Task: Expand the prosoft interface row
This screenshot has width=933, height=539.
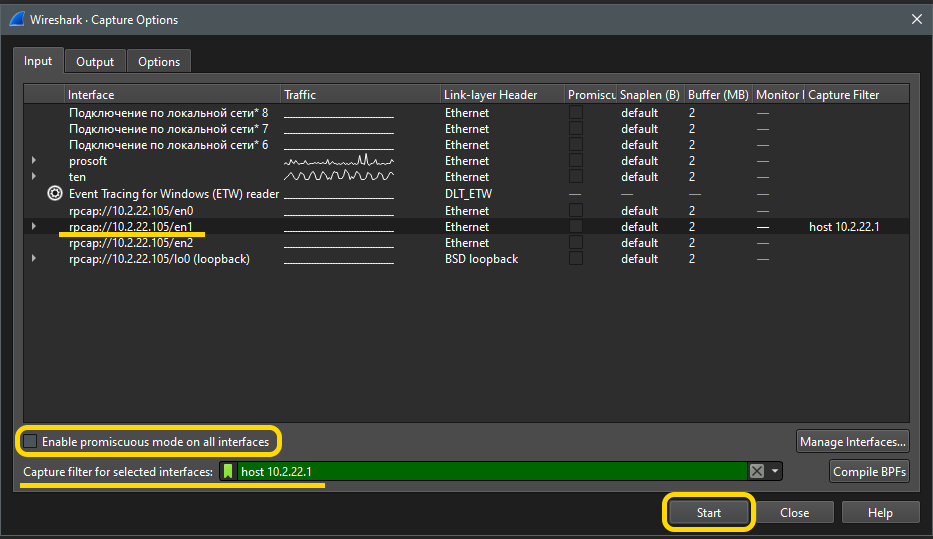Action: click(34, 161)
